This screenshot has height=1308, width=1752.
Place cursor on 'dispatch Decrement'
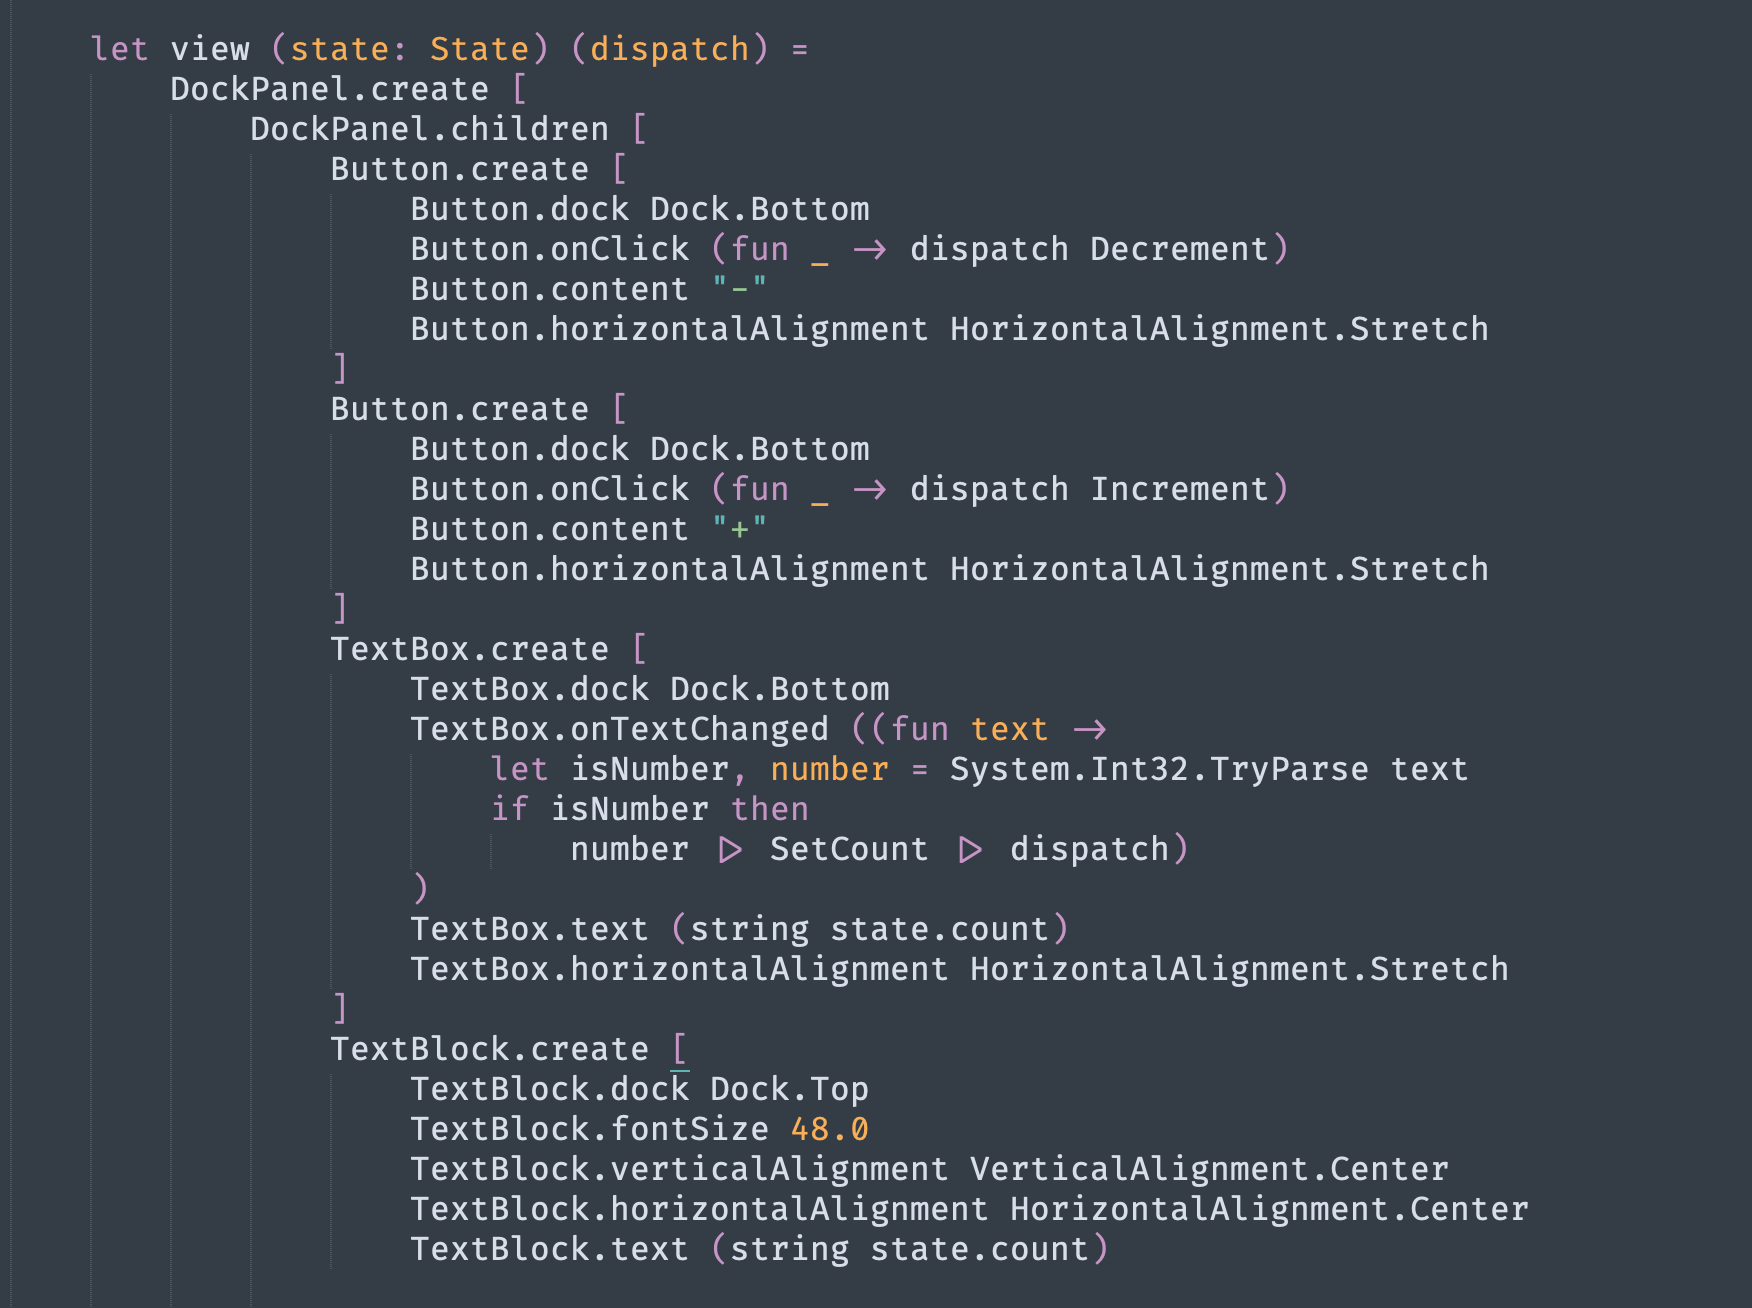(1089, 249)
